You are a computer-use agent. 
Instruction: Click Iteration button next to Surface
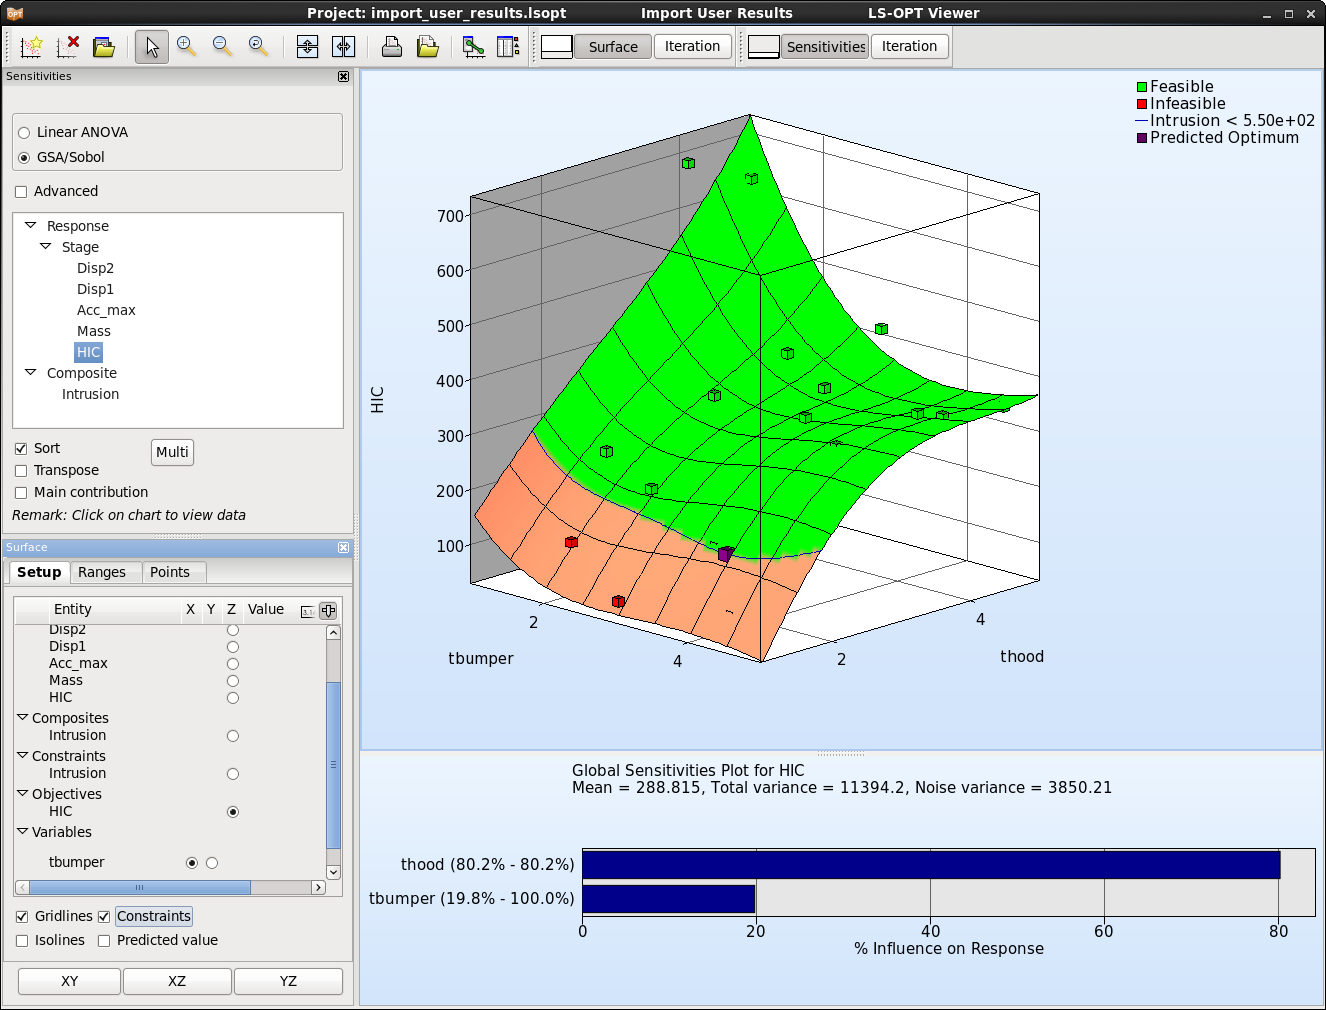pos(692,46)
